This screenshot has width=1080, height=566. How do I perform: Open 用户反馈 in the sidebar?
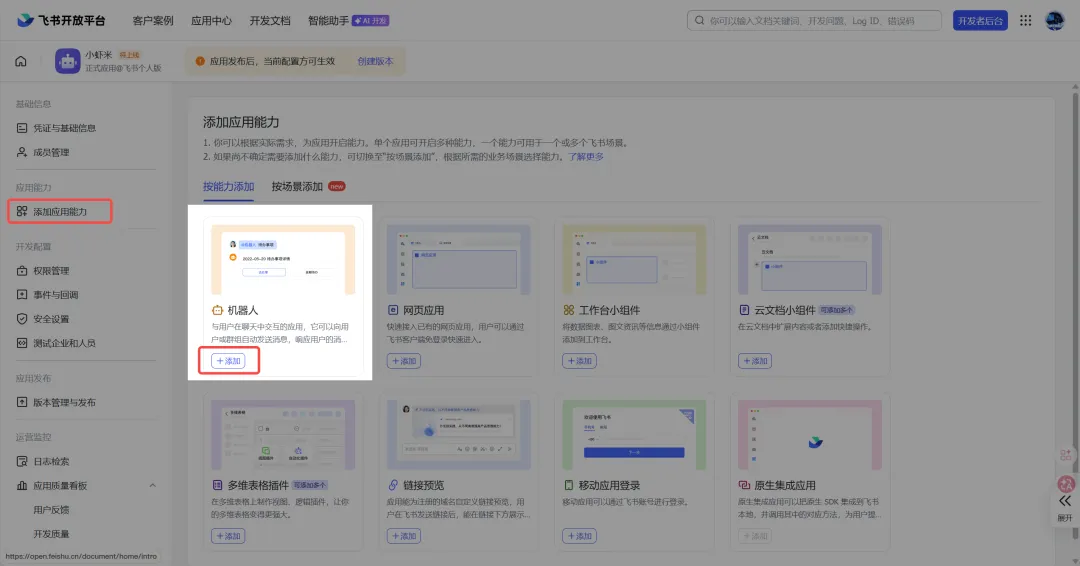51,510
